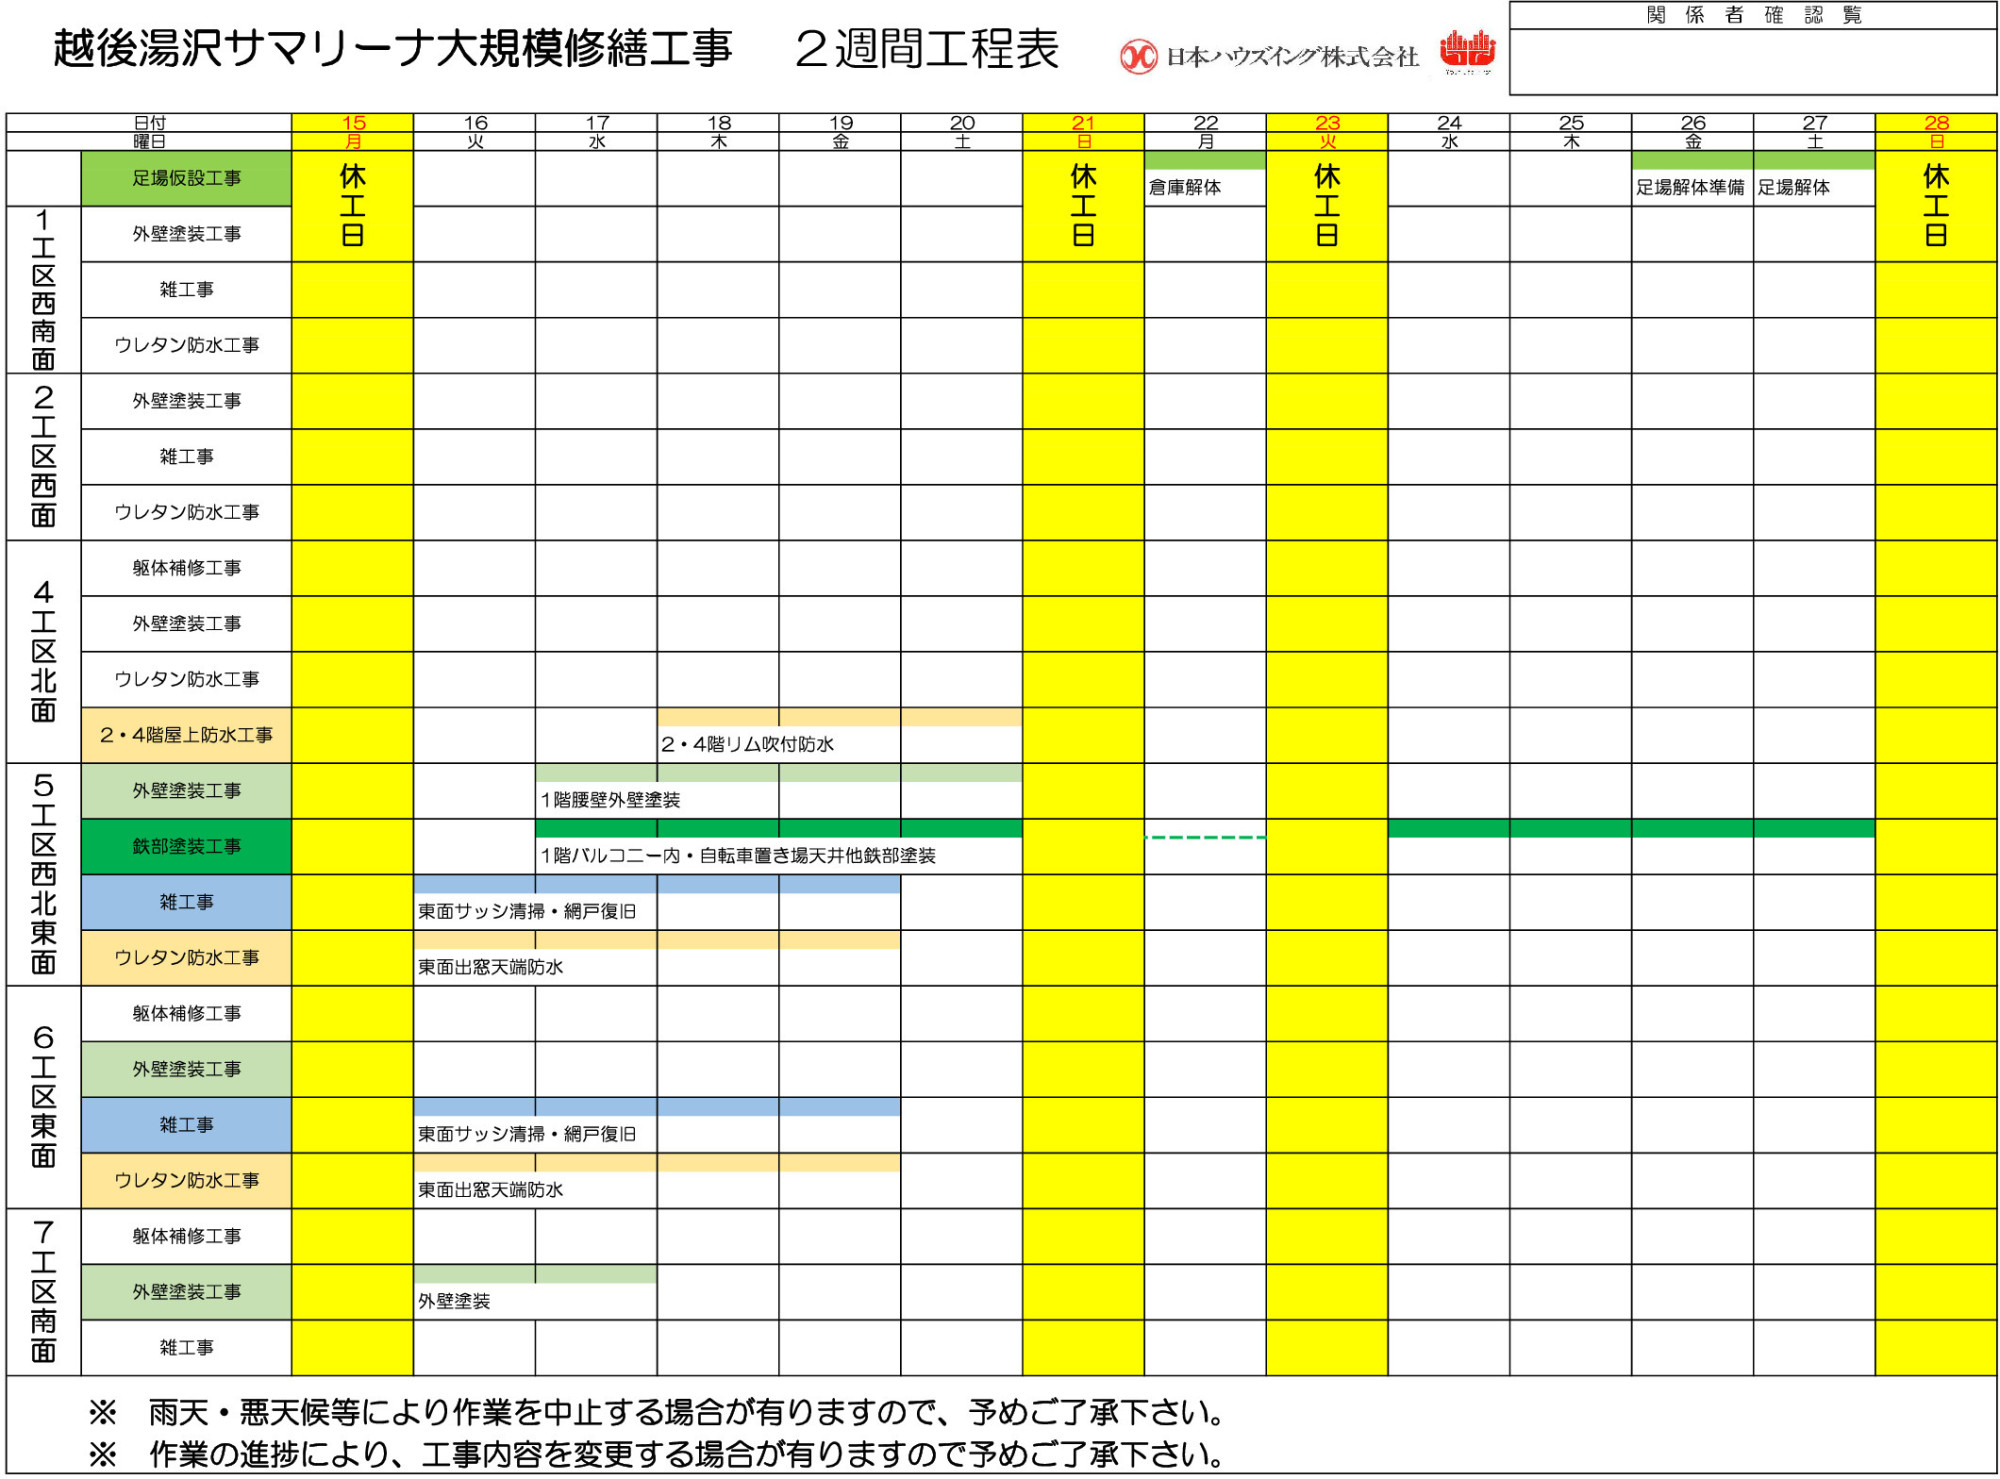Select 躯体補修工事 in 4工区北面

coord(186,568)
